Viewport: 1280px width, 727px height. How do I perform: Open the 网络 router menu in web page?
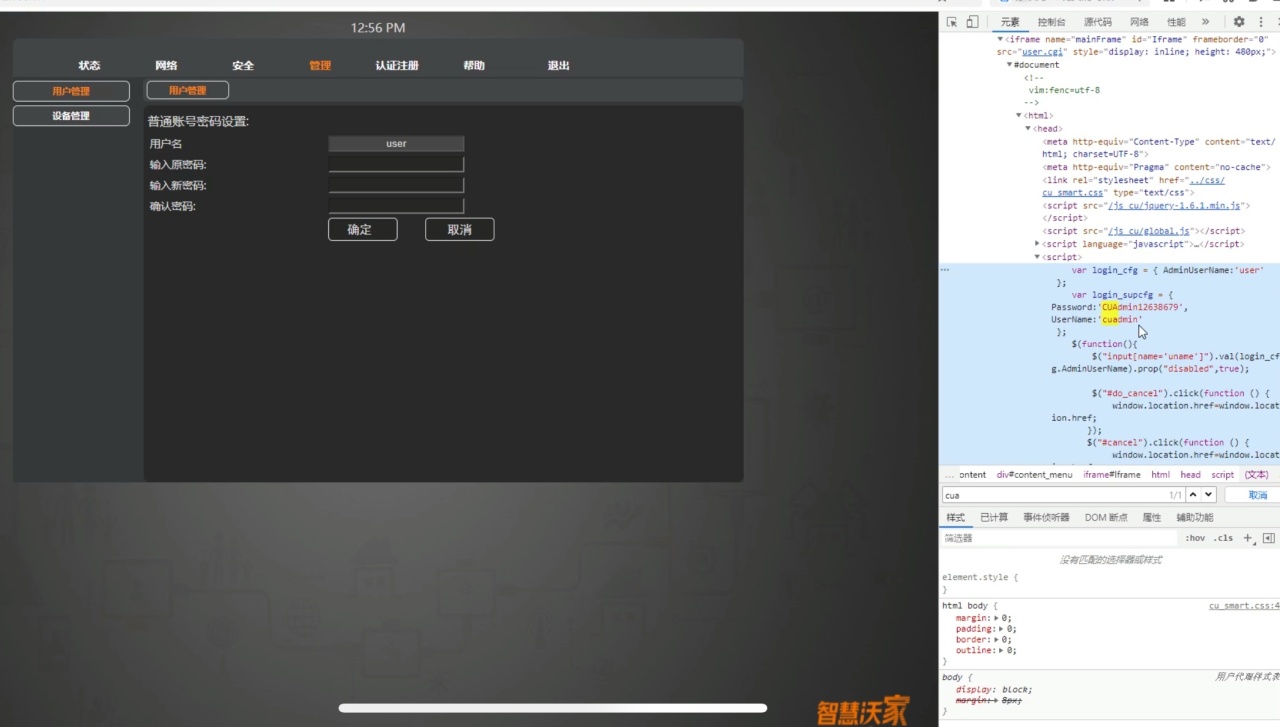[x=166, y=66]
